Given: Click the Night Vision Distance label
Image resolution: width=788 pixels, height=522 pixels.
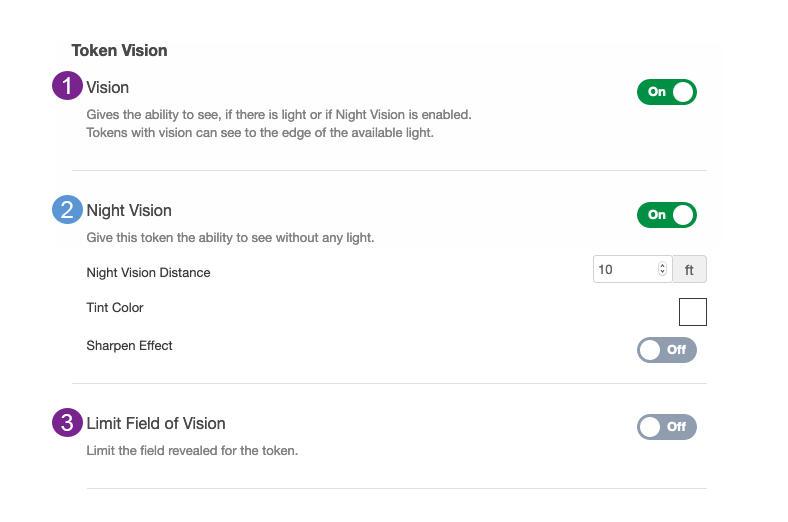Looking at the screenshot, I should point(148,272).
